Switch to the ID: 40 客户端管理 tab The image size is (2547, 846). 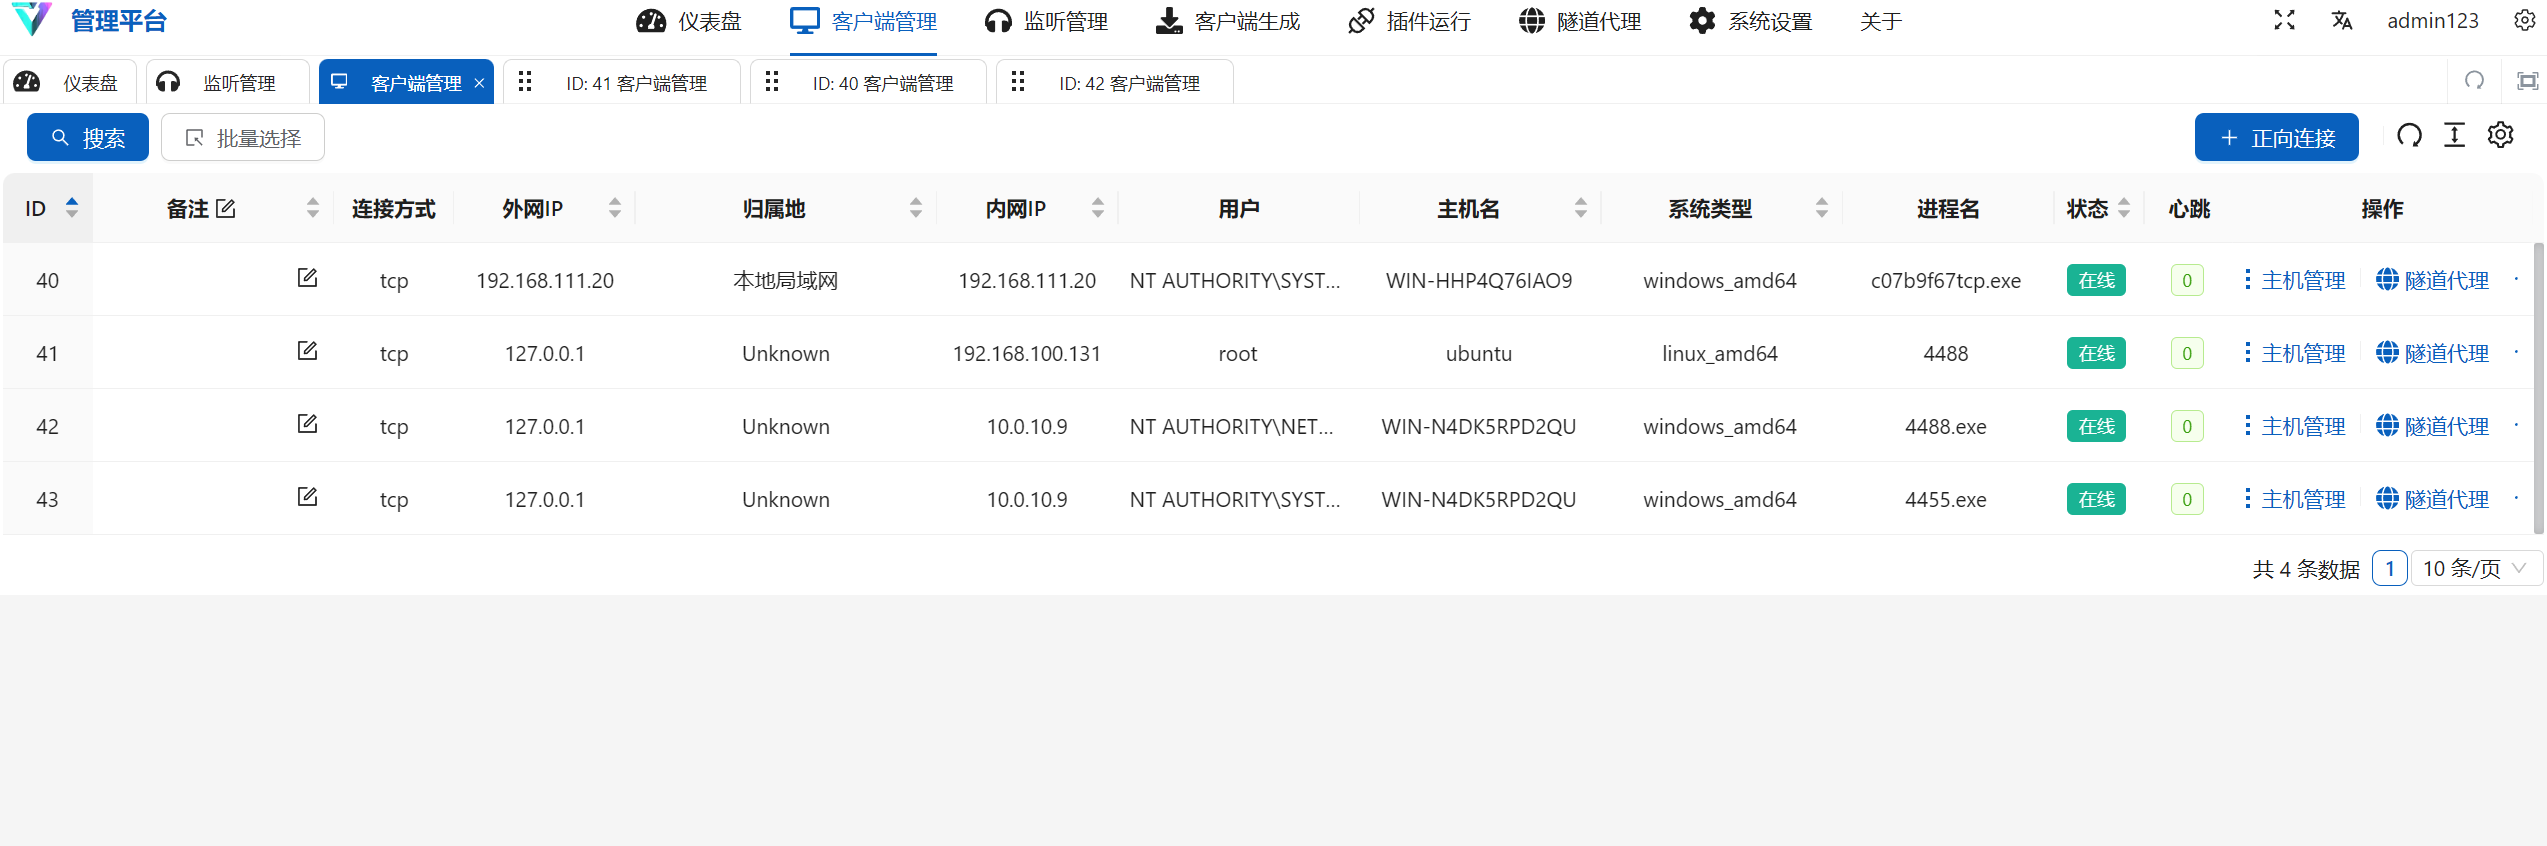(868, 82)
